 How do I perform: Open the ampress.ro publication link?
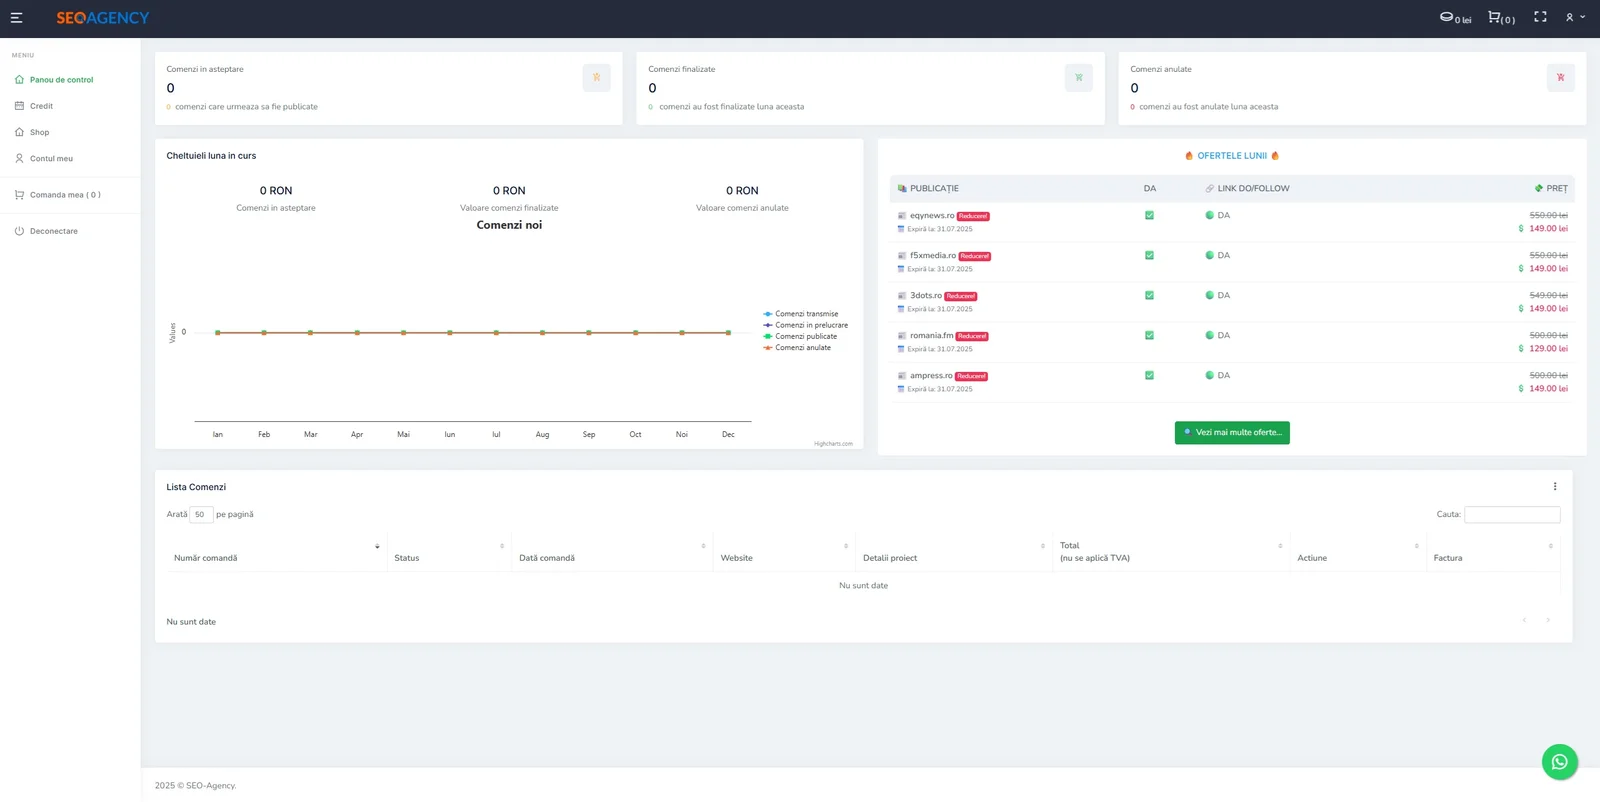932,376
